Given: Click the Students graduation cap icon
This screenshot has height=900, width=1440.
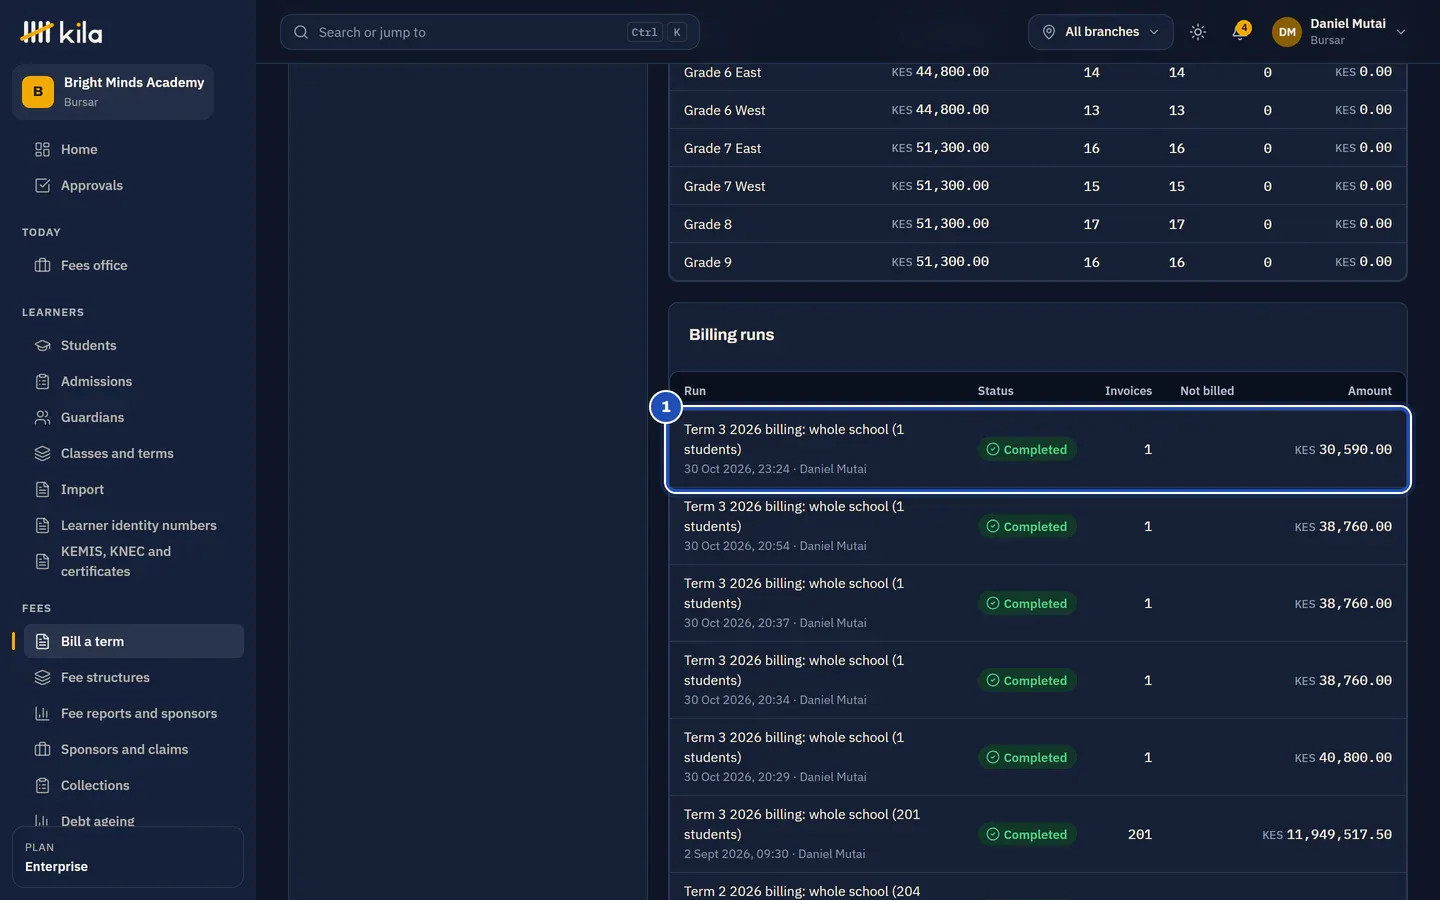Looking at the screenshot, I should point(42,345).
